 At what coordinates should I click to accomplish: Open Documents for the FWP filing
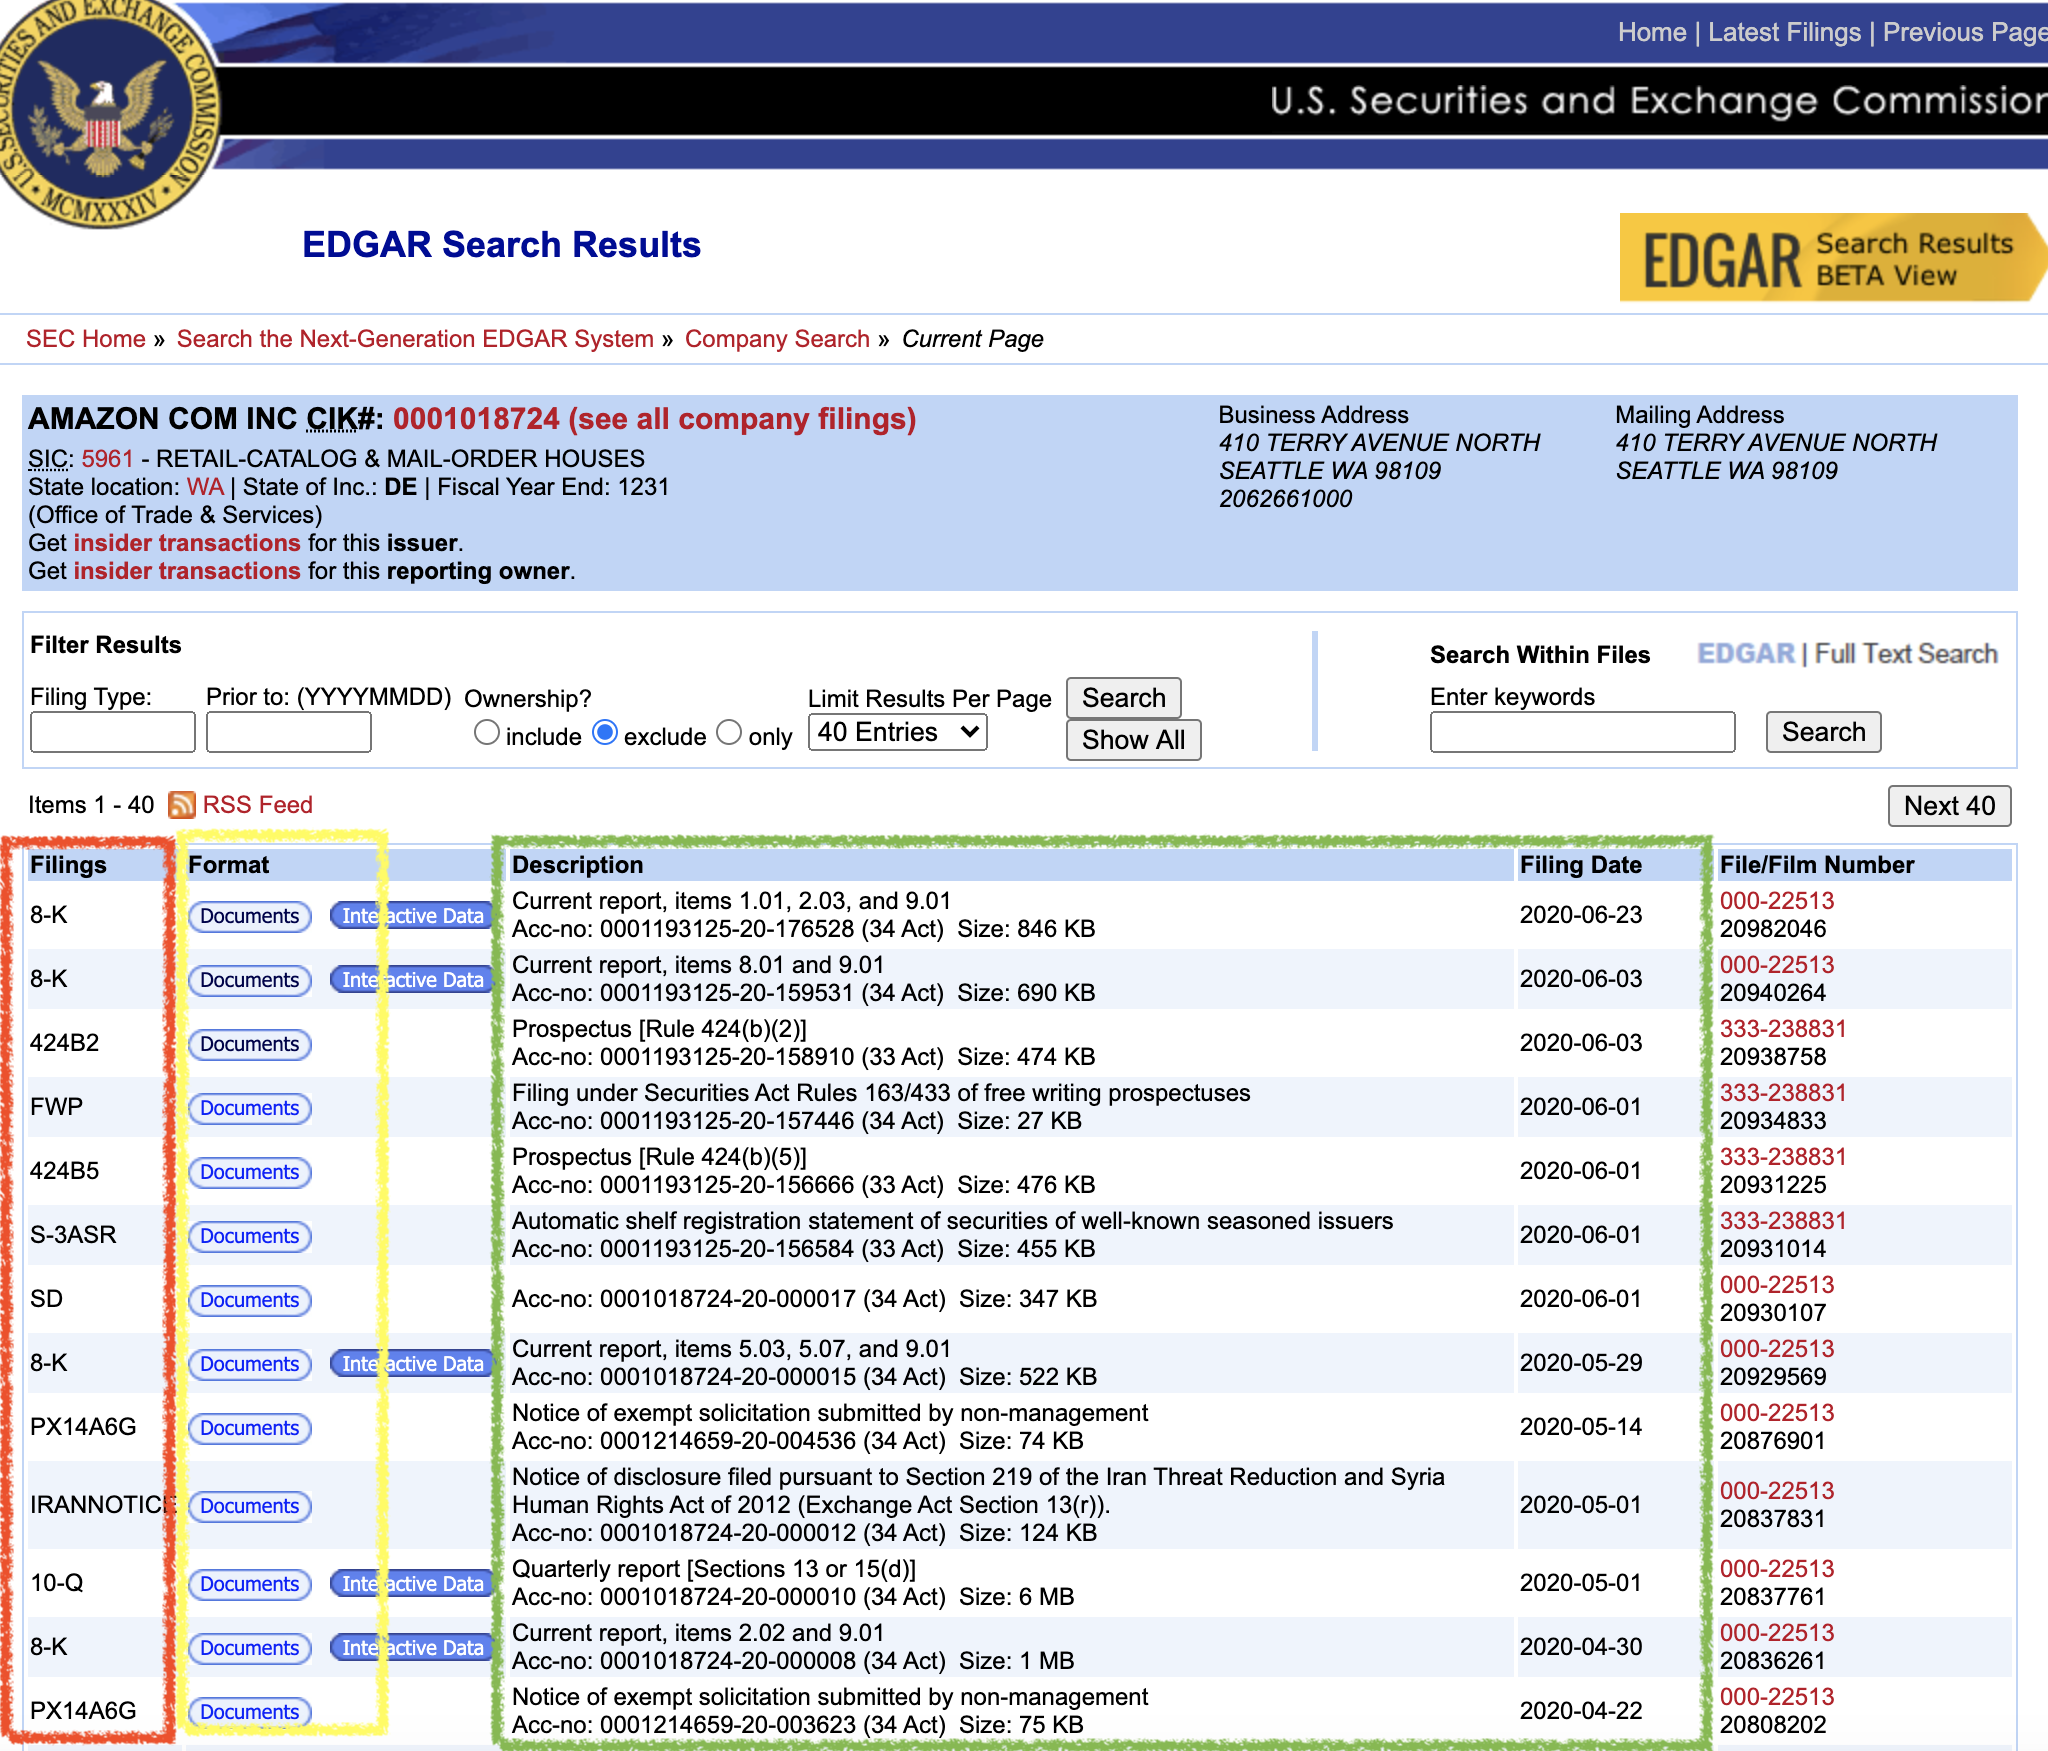(x=250, y=1108)
